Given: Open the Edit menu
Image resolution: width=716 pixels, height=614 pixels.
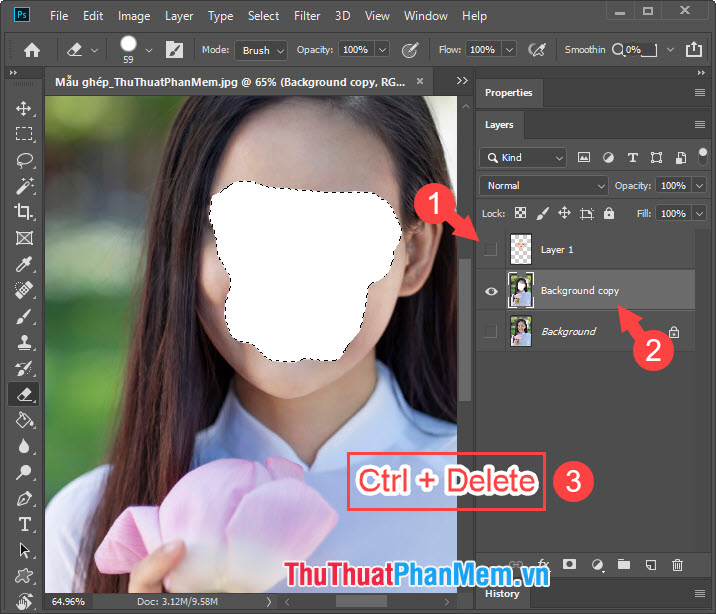Looking at the screenshot, I should coord(93,16).
